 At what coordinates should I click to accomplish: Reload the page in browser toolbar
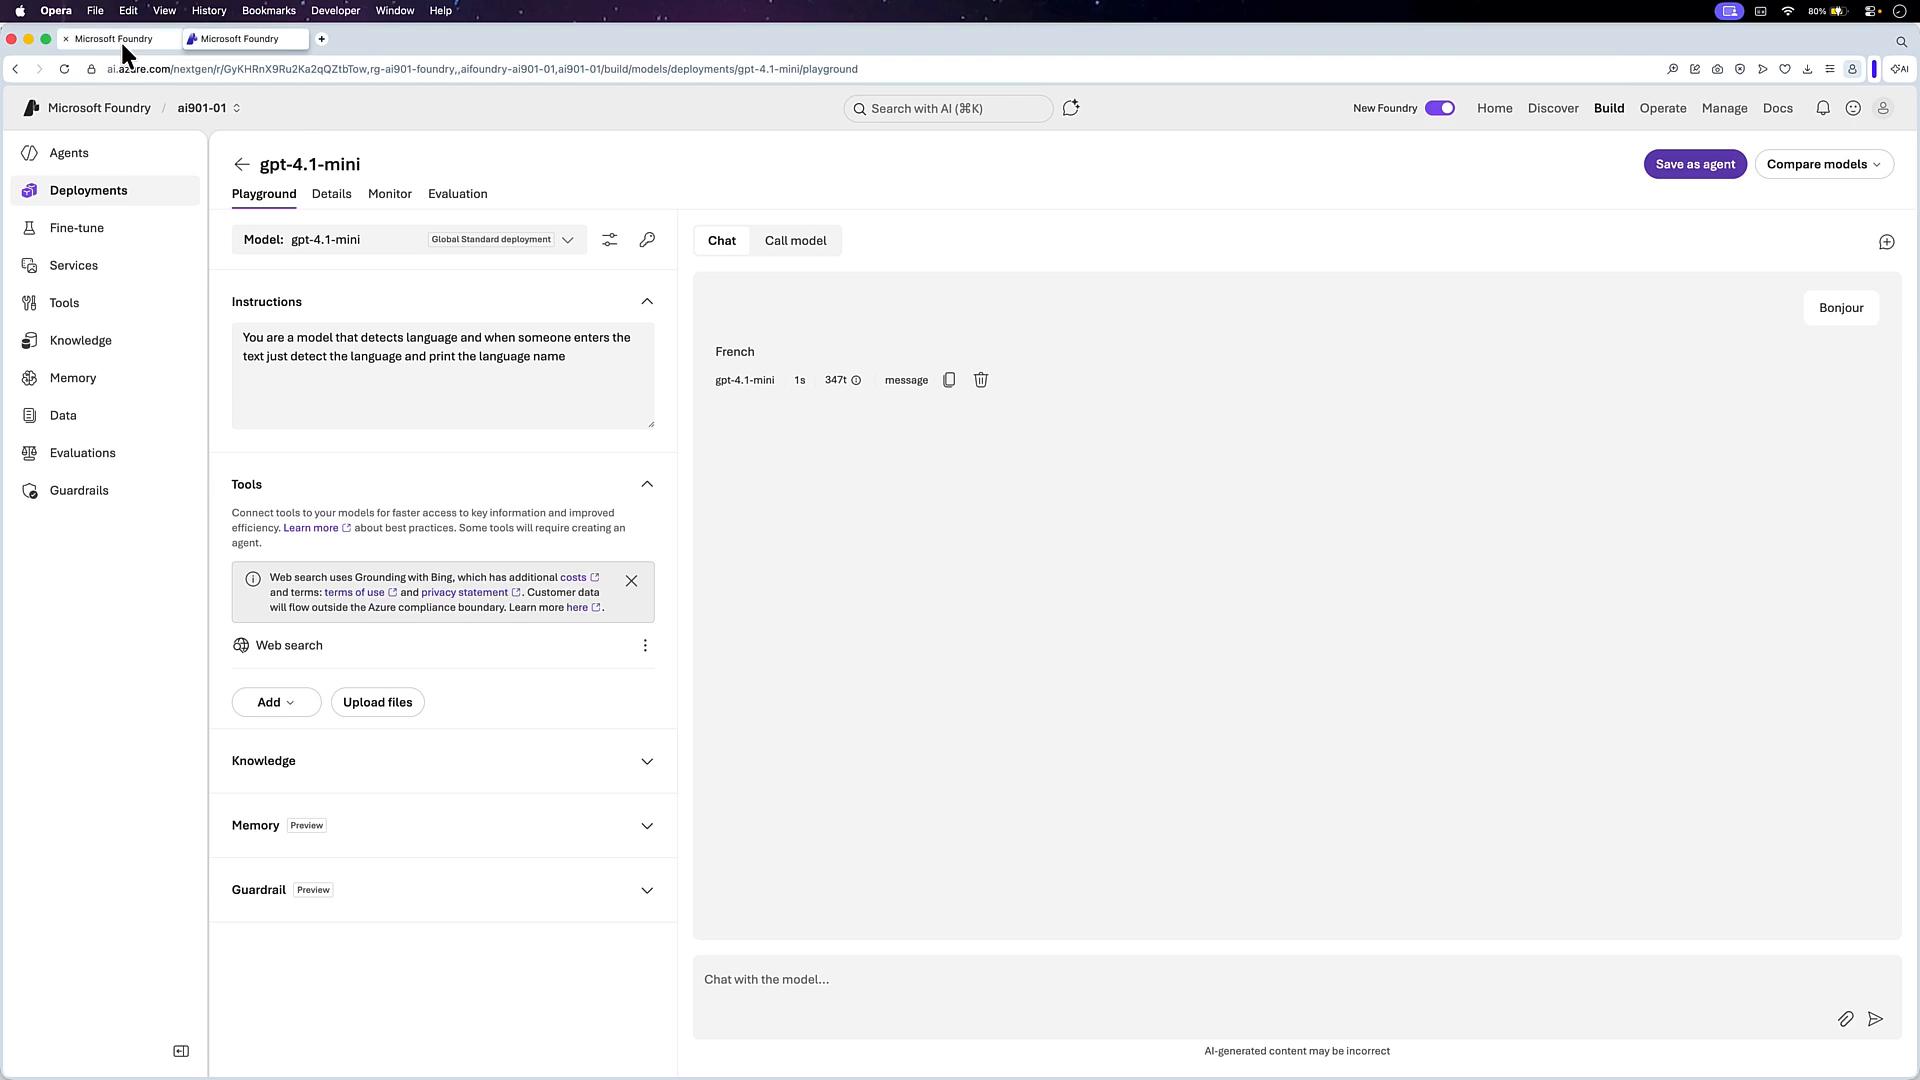(64, 69)
